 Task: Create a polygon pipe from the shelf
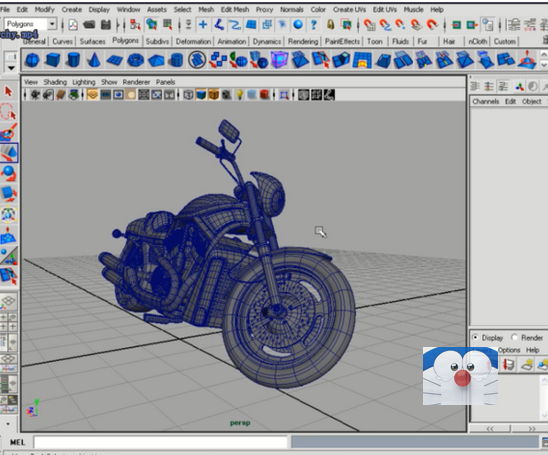176,60
